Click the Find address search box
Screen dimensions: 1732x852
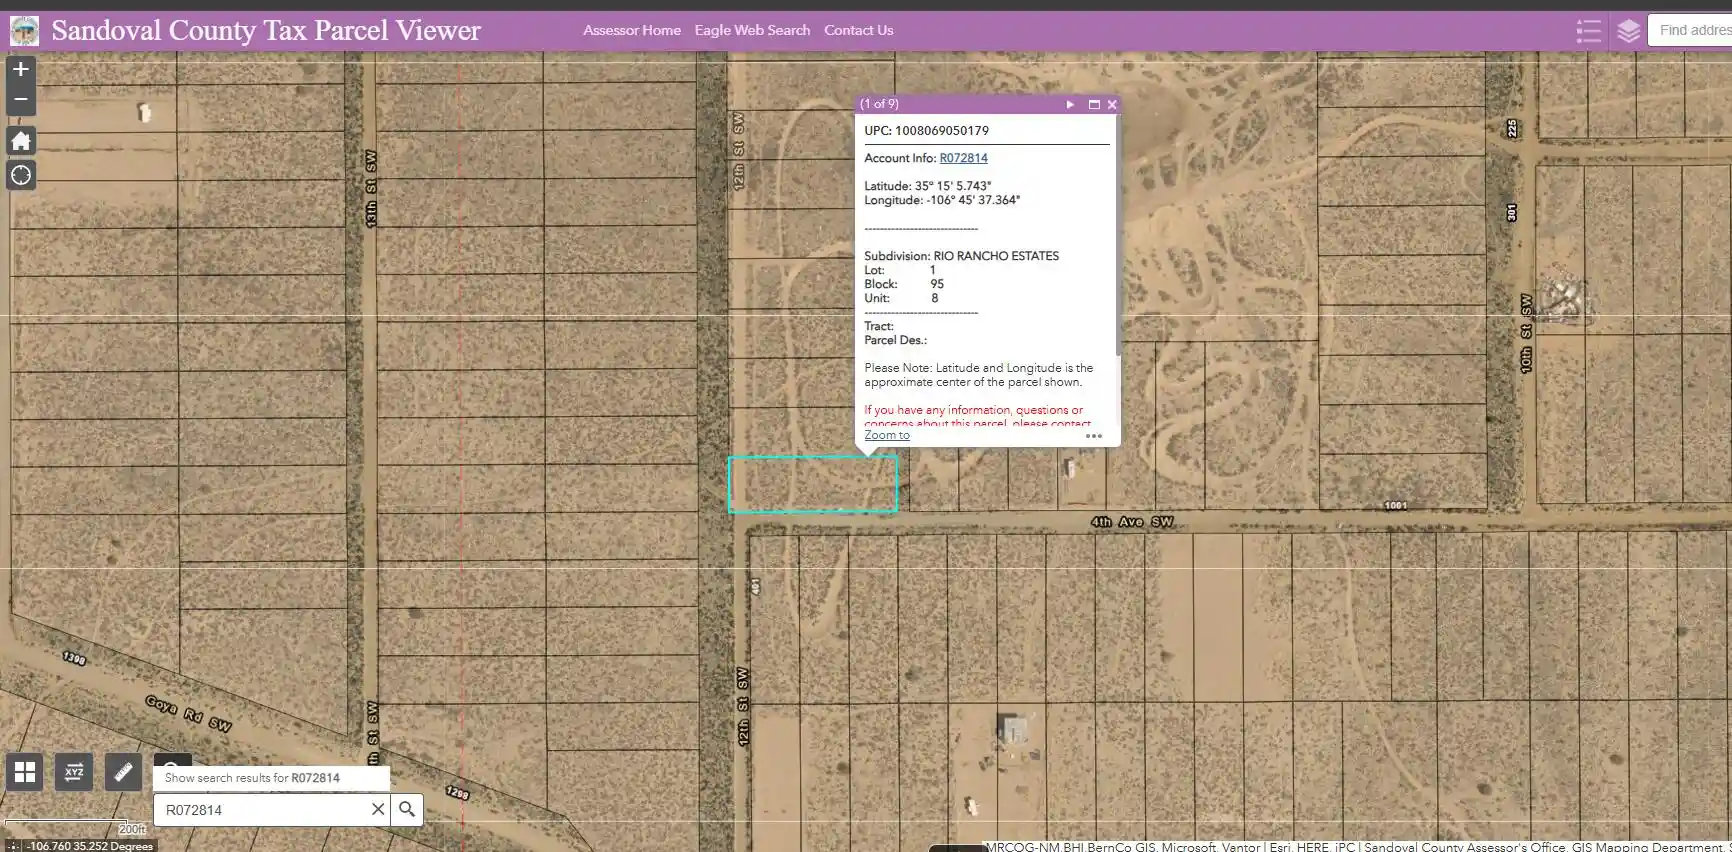click(x=1690, y=31)
